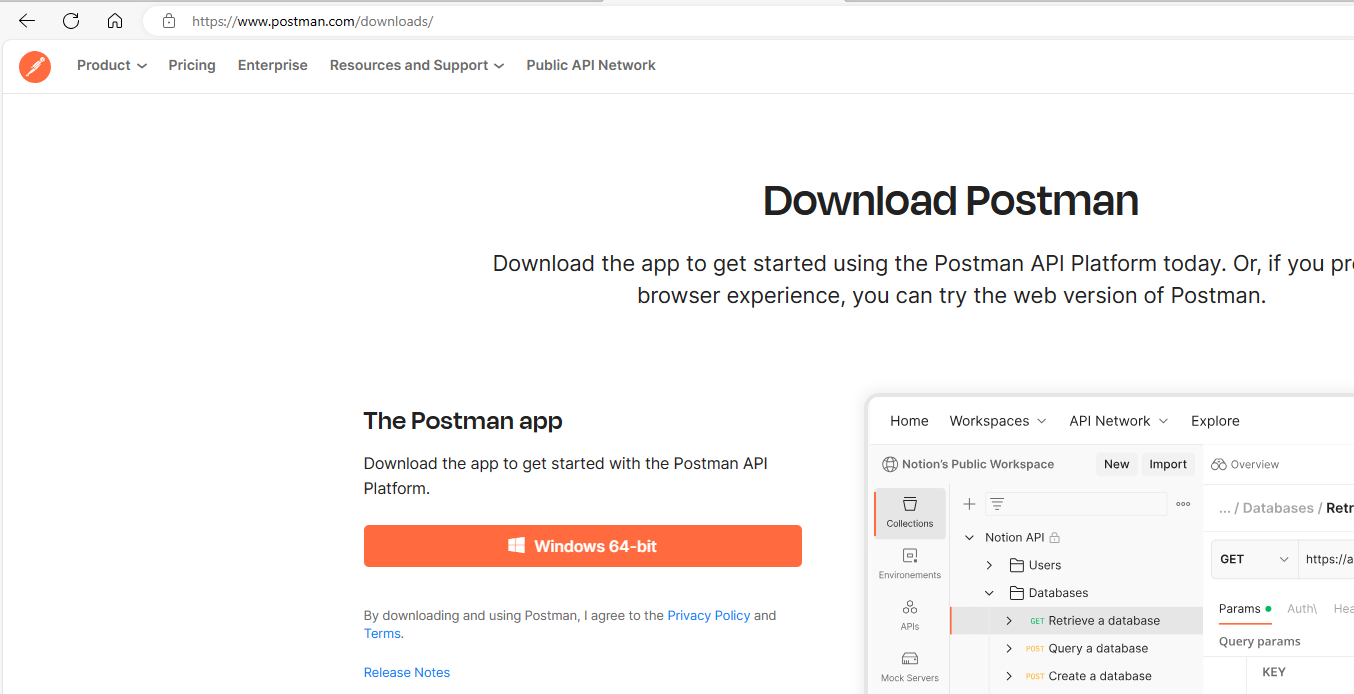The width and height of the screenshot is (1354, 694).
Task: Click the Databases breadcrumb
Action: tap(1278, 508)
